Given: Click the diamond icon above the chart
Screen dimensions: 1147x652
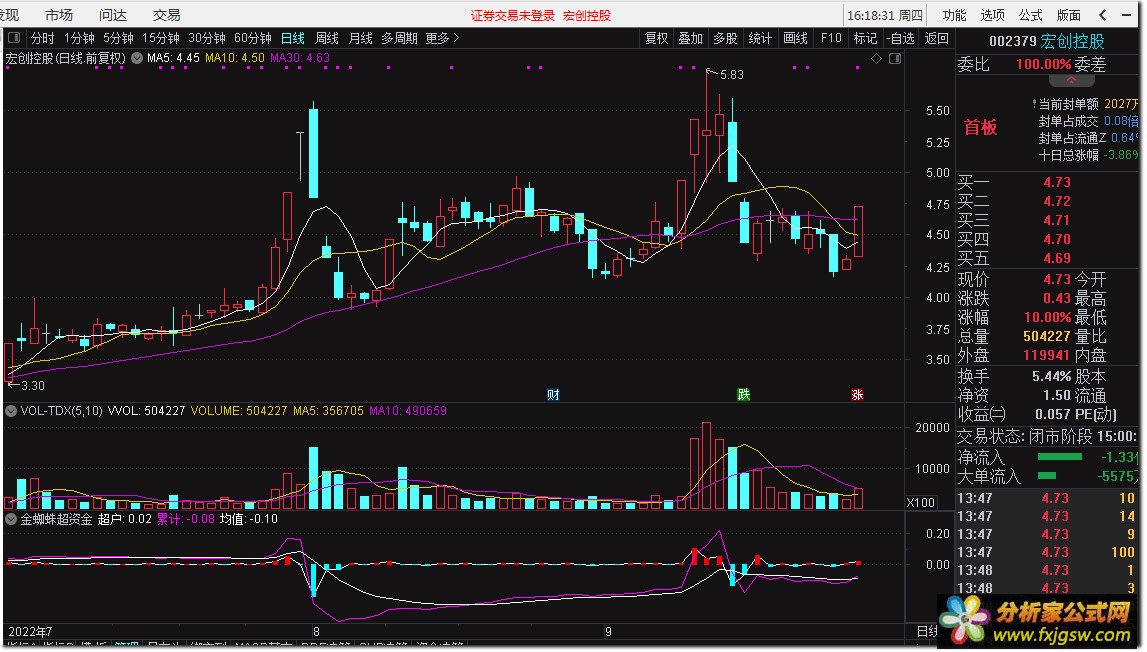Looking at the screenshot, I should pos(876,59).
